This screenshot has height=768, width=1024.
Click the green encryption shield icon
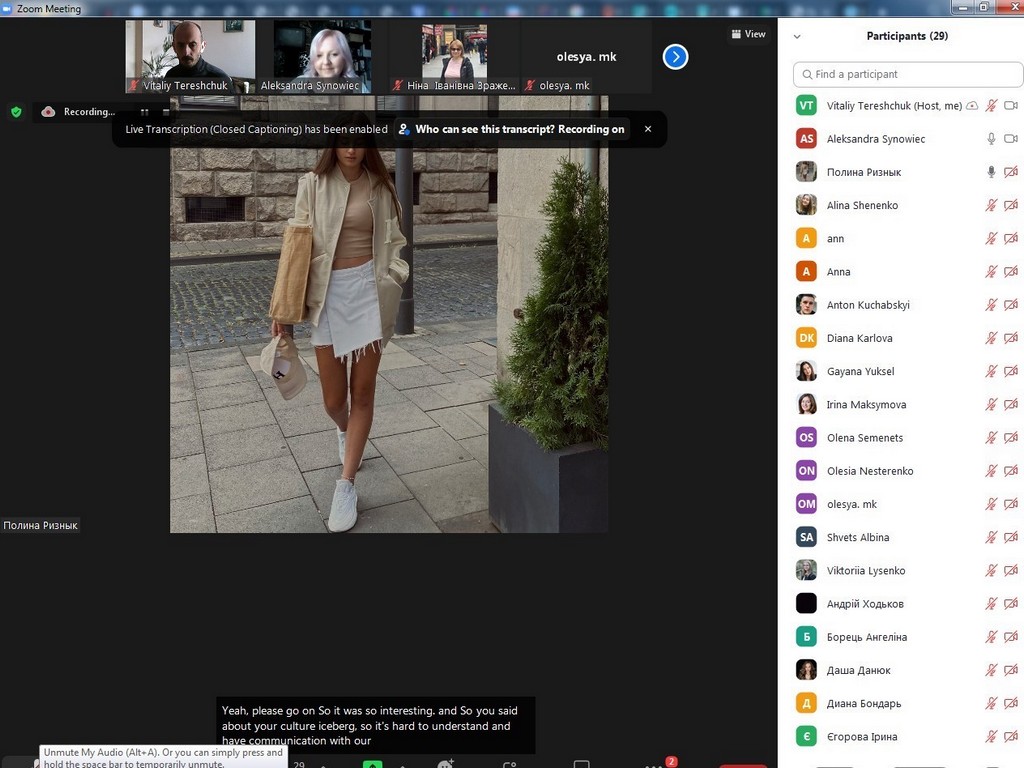[x=16, y=112]
